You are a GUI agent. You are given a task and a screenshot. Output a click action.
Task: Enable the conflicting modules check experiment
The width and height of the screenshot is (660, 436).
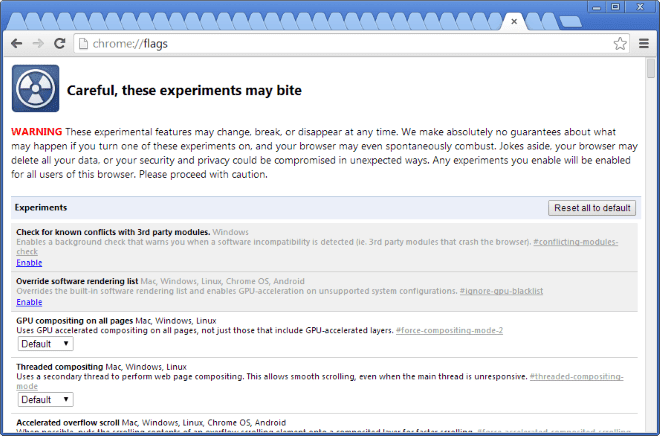29,263
